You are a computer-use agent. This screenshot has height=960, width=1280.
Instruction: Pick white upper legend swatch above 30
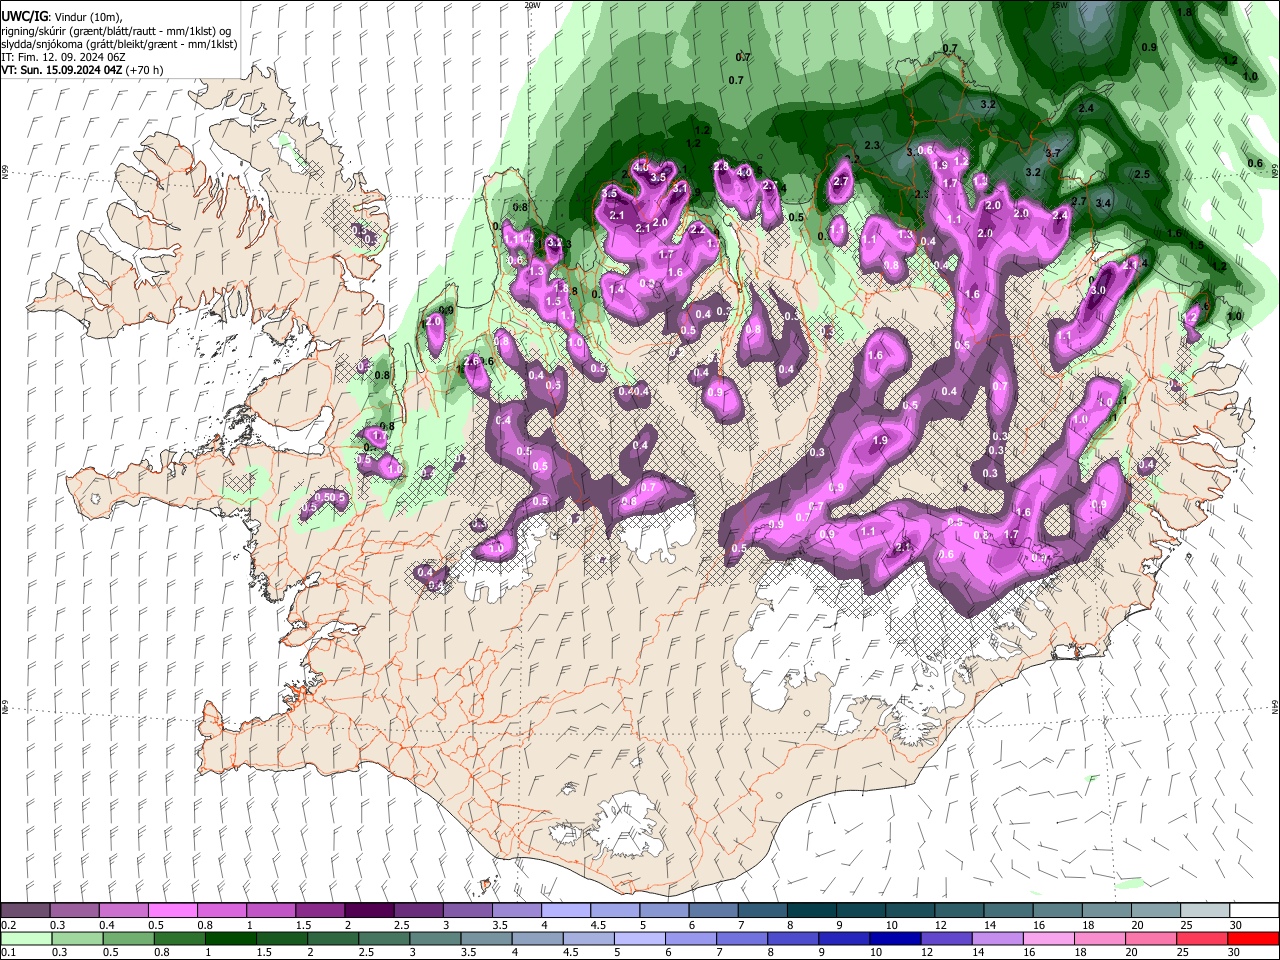tap(1255, 910)
